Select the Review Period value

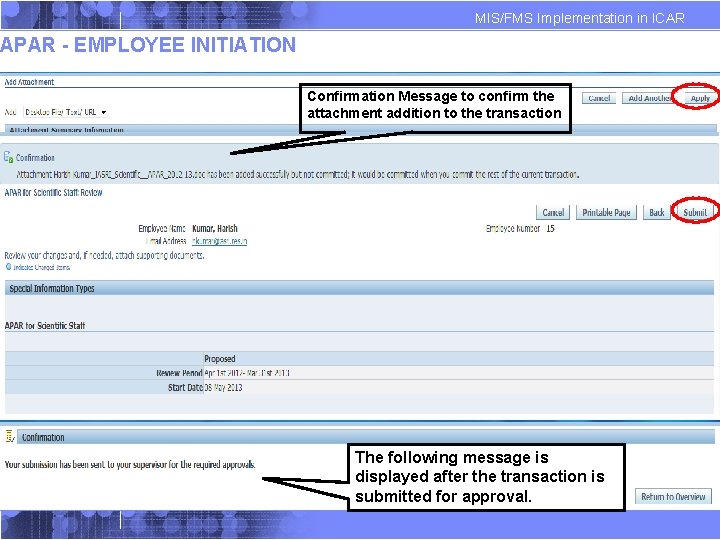tap(247, 373)
